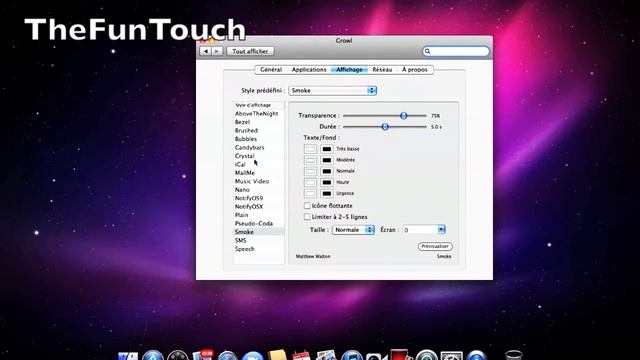Open Finder from the Dock

pyautogui.click(x=128, y=356)
